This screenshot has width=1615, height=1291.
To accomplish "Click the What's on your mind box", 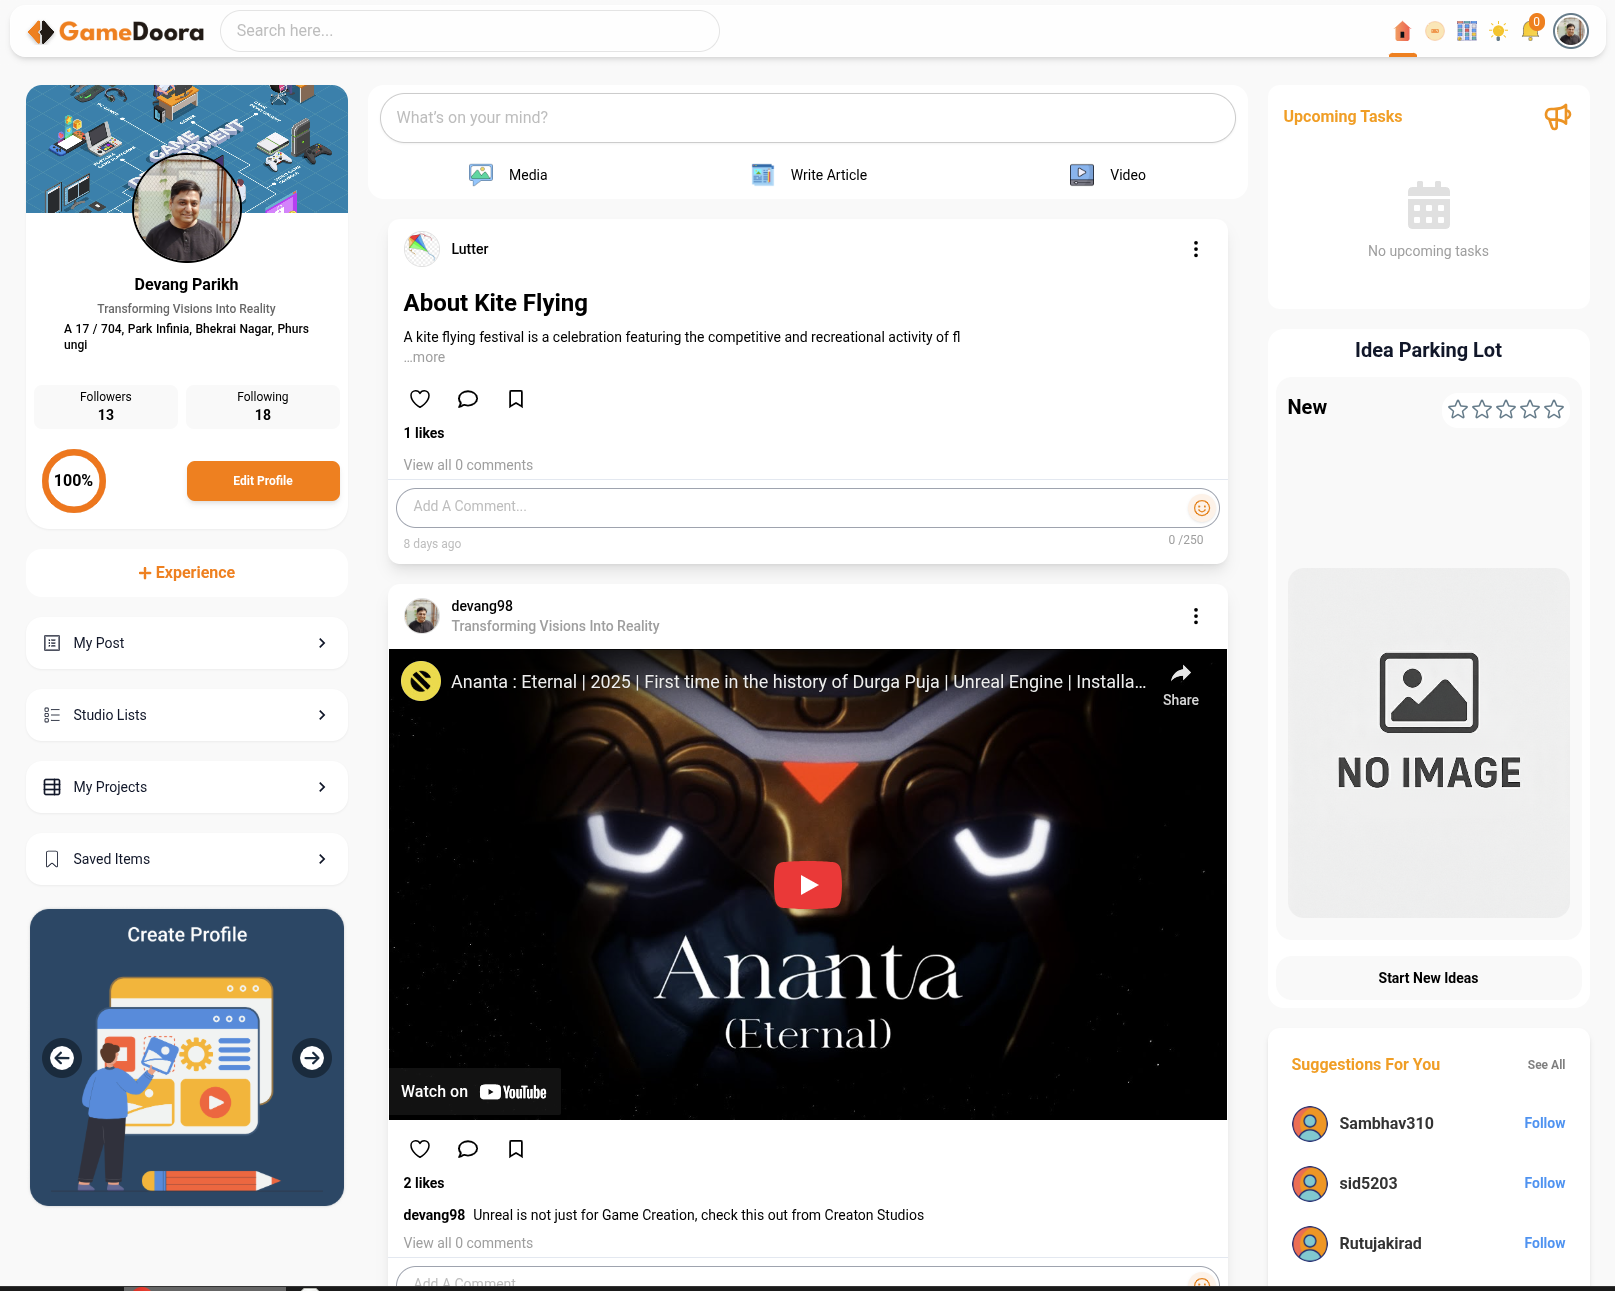I will (x=808, y=118).
